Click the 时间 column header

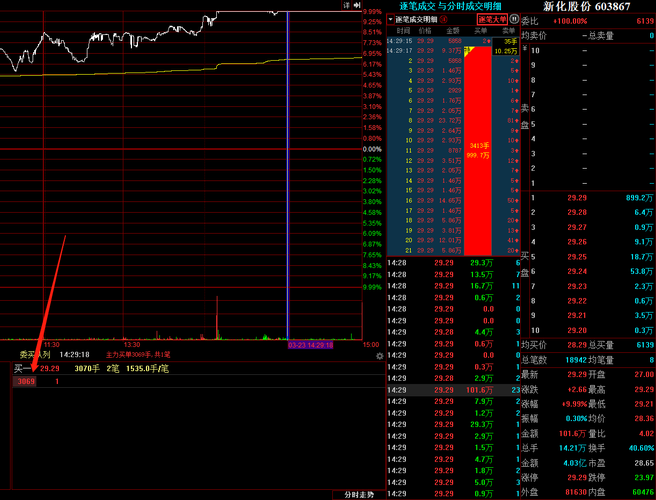[x=403, y=31]
